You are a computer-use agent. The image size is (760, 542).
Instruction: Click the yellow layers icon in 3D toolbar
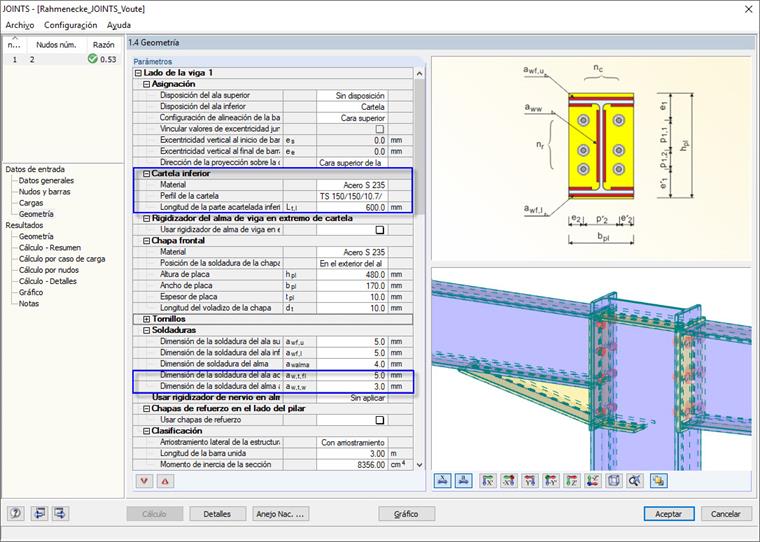pos(658,481)
